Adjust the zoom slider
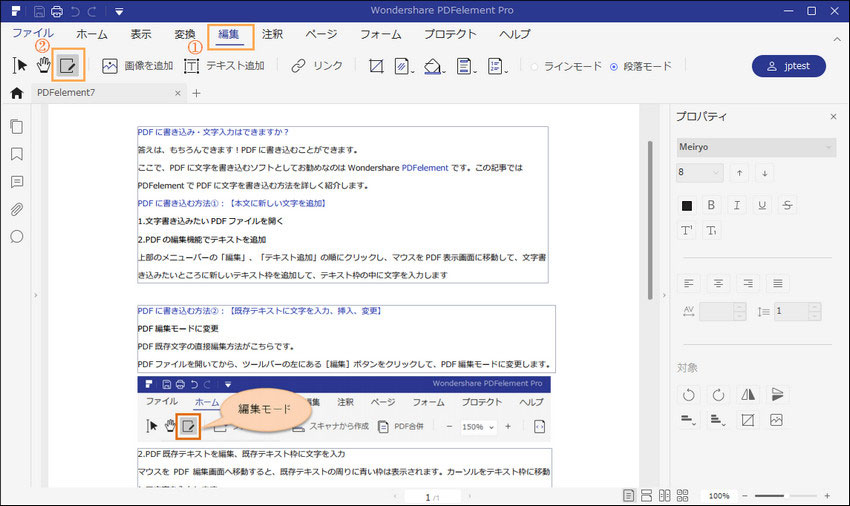The width and height of the screenshot is (850, 506). tap(785, 496)
